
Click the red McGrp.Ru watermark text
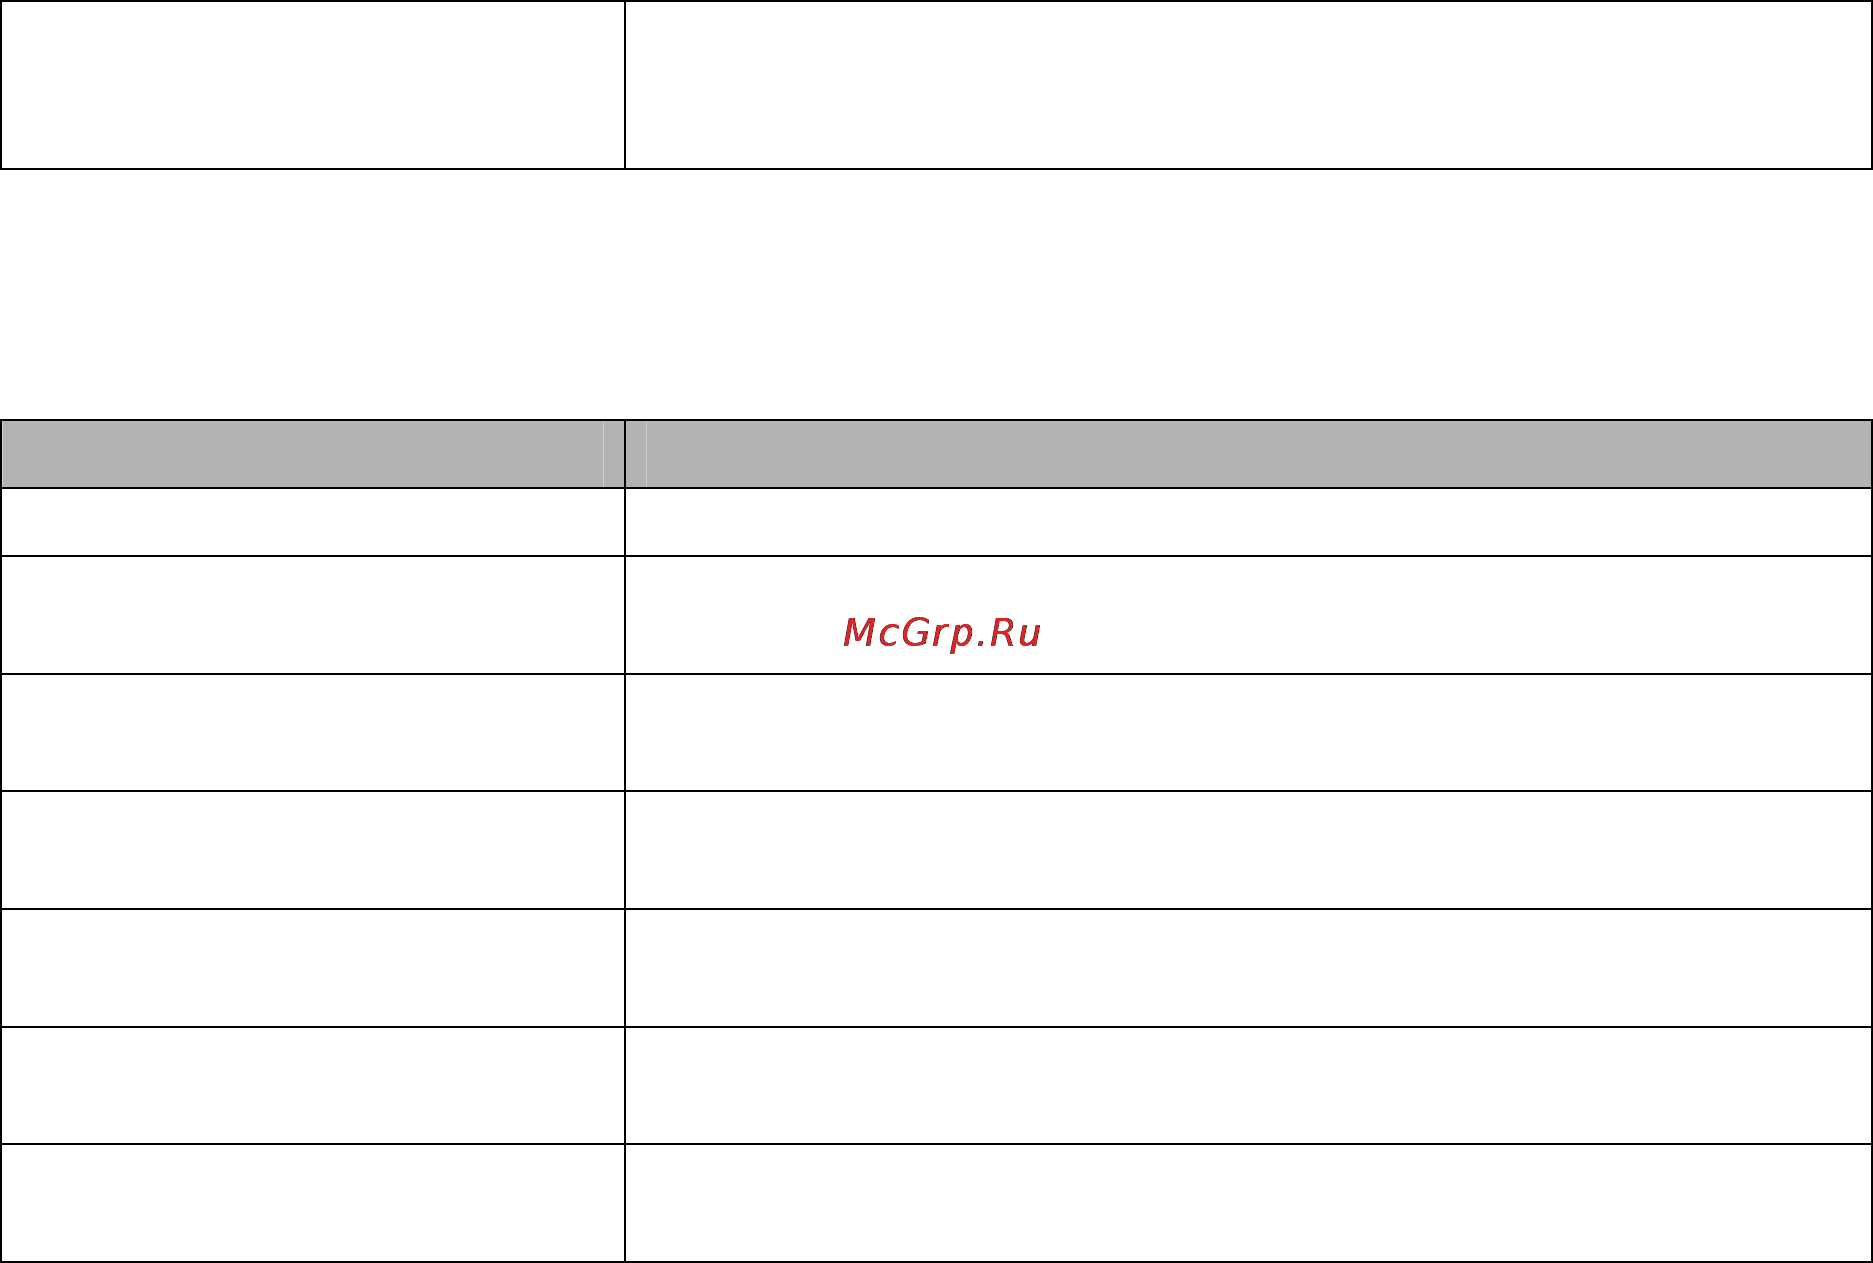coord(942,633)
